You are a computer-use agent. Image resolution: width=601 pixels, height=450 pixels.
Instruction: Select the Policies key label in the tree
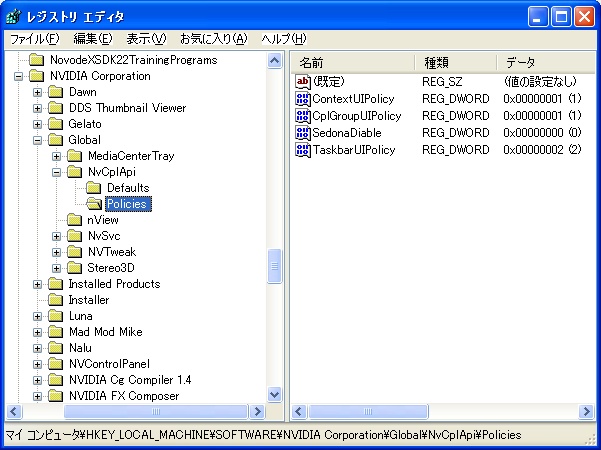(x=128, y=204)
